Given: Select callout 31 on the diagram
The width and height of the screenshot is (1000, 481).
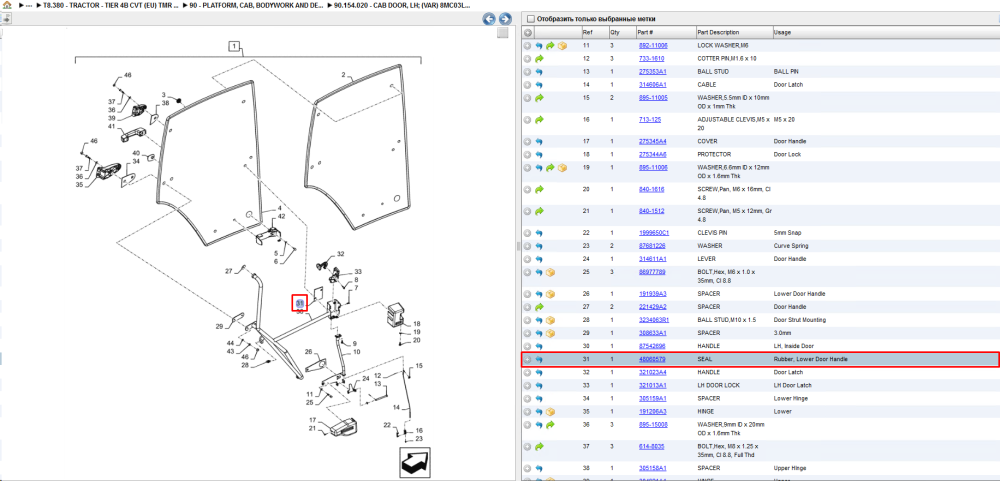Looking at the screenshot, I should point(300,302).
